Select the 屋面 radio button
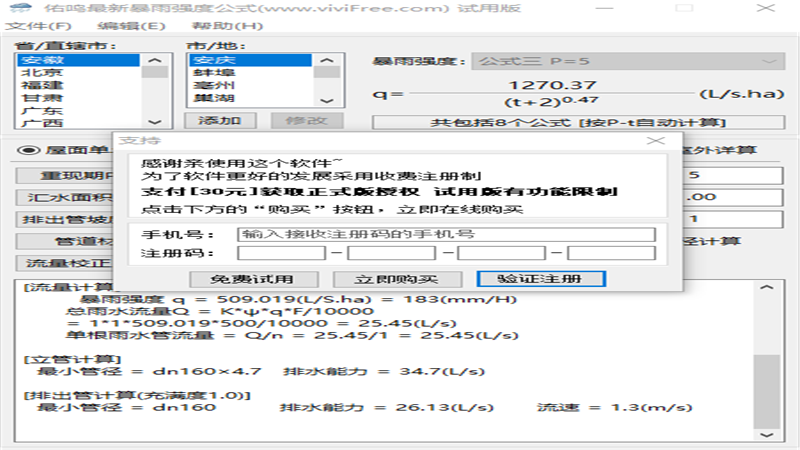 coord(28,150)
